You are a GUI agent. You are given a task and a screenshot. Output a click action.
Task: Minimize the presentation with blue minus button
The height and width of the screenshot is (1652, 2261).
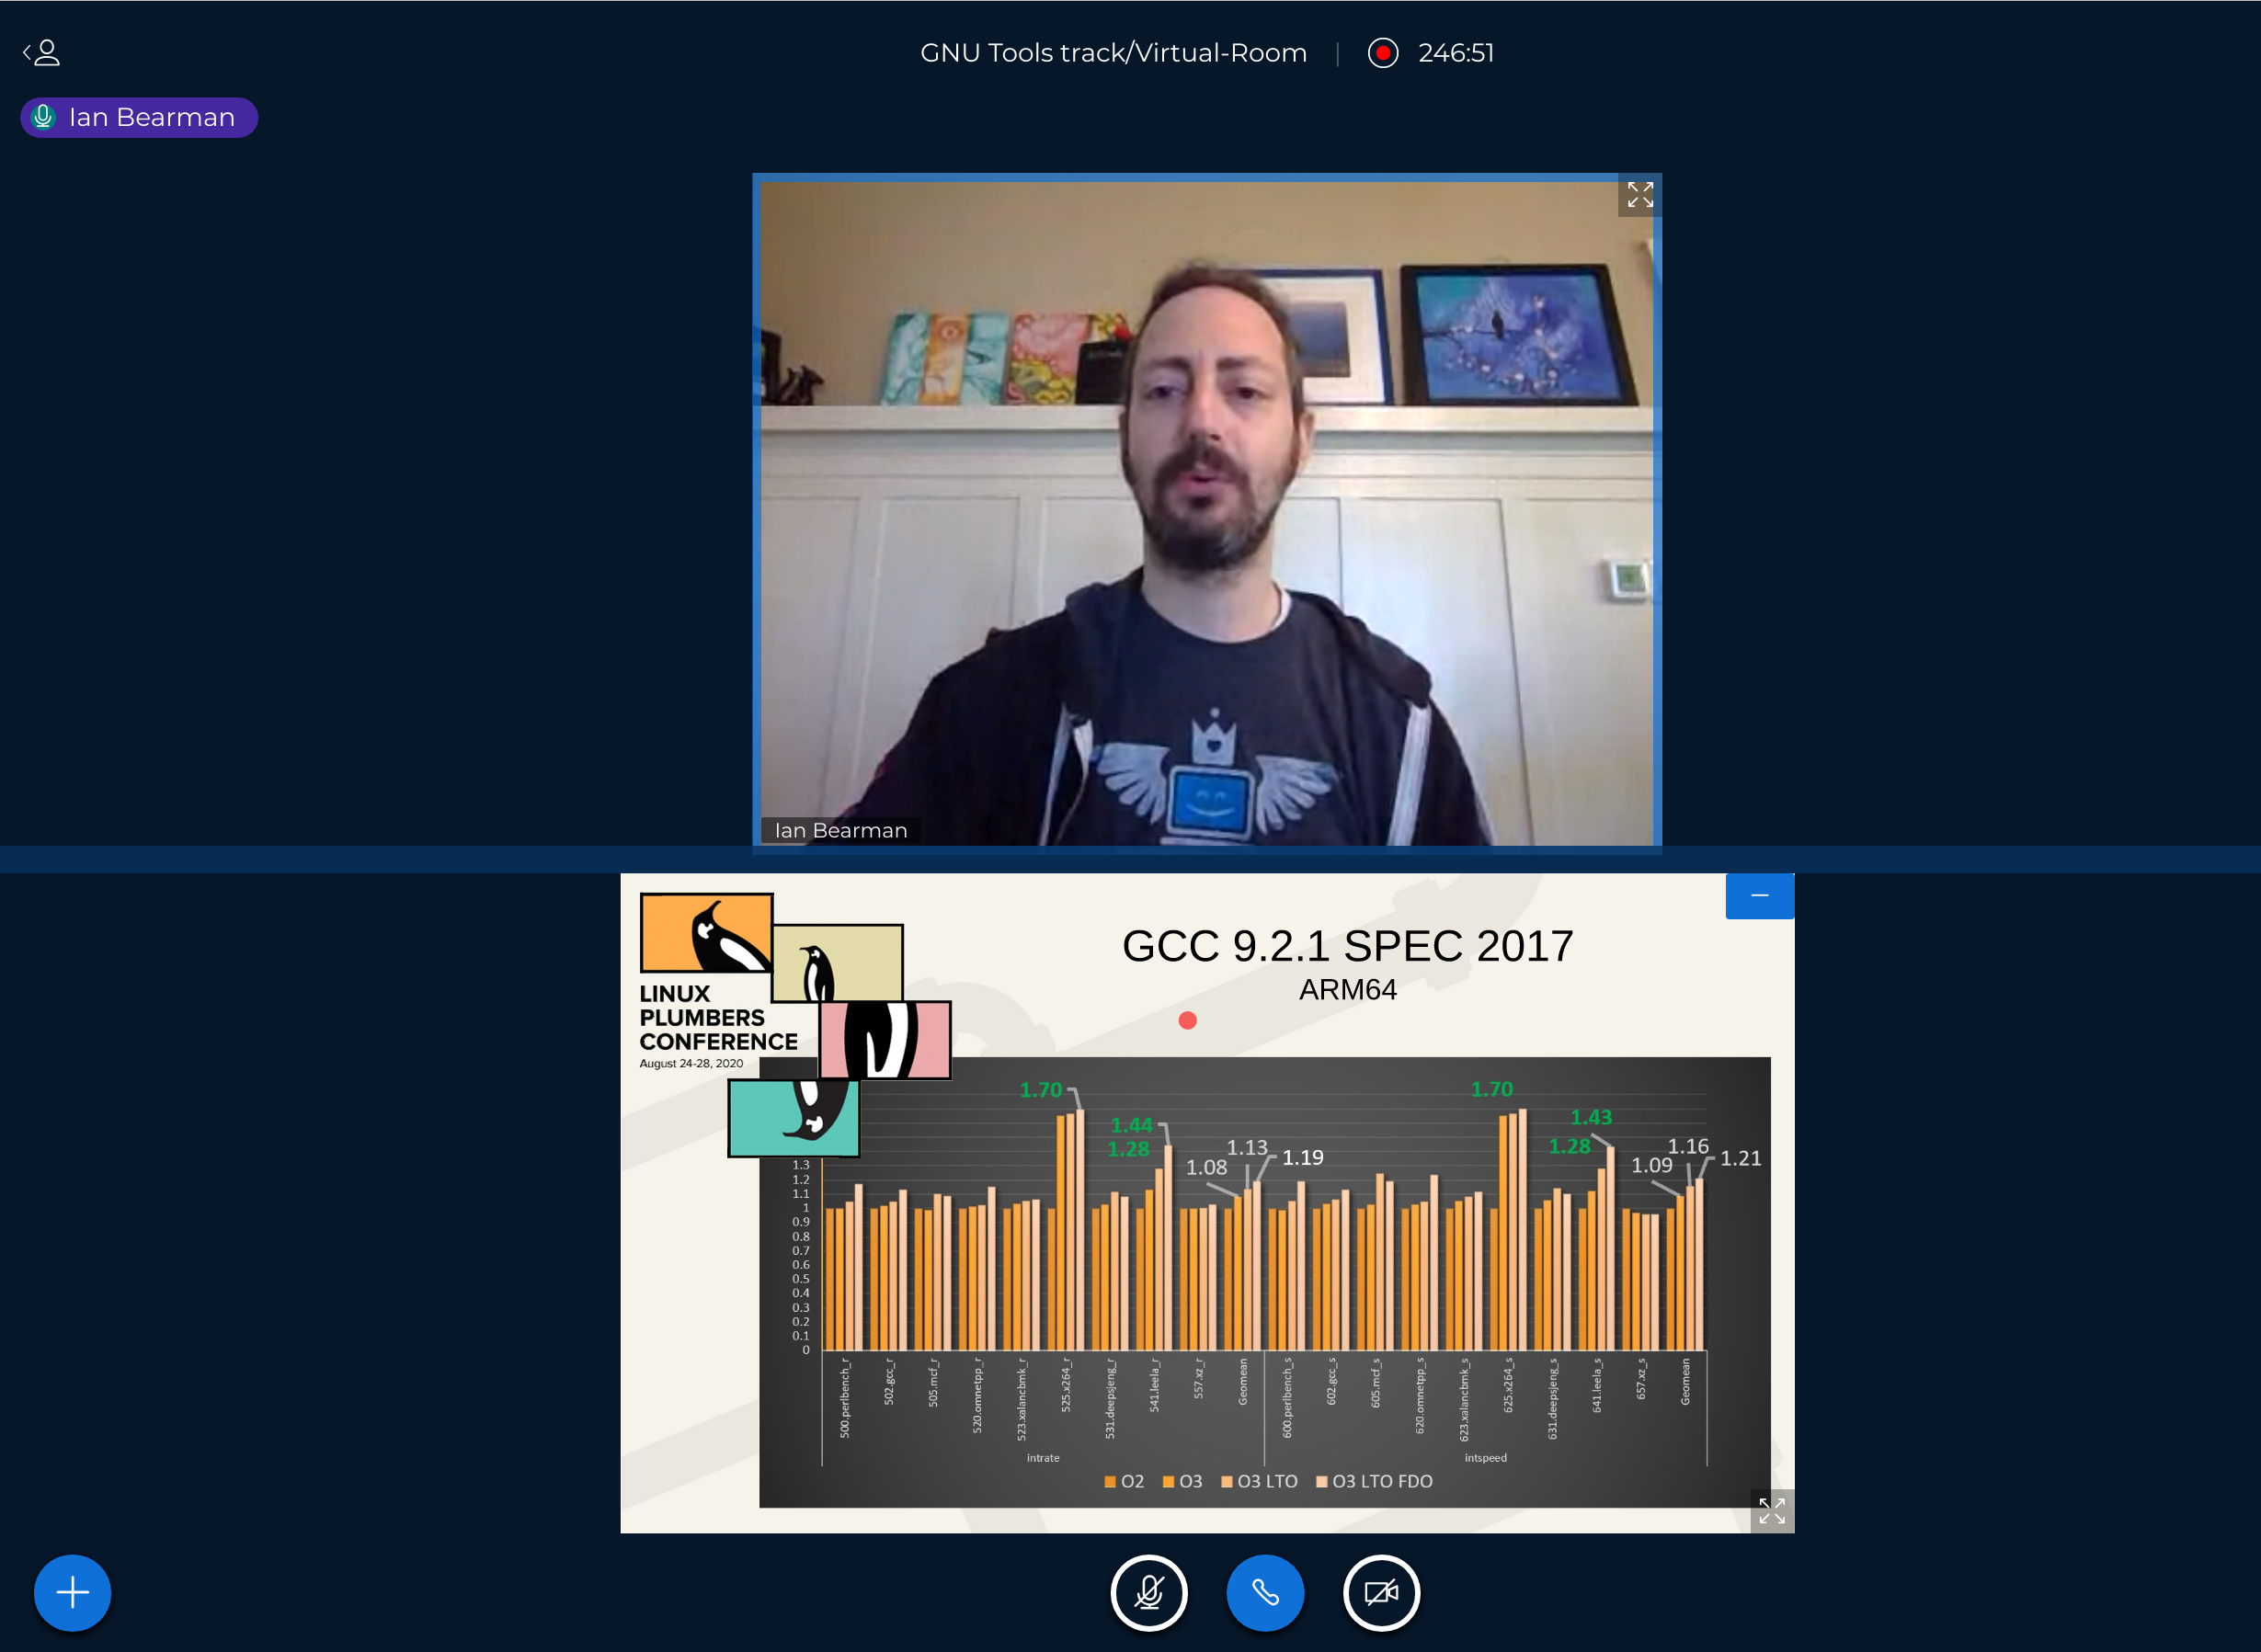point(1759,895)
